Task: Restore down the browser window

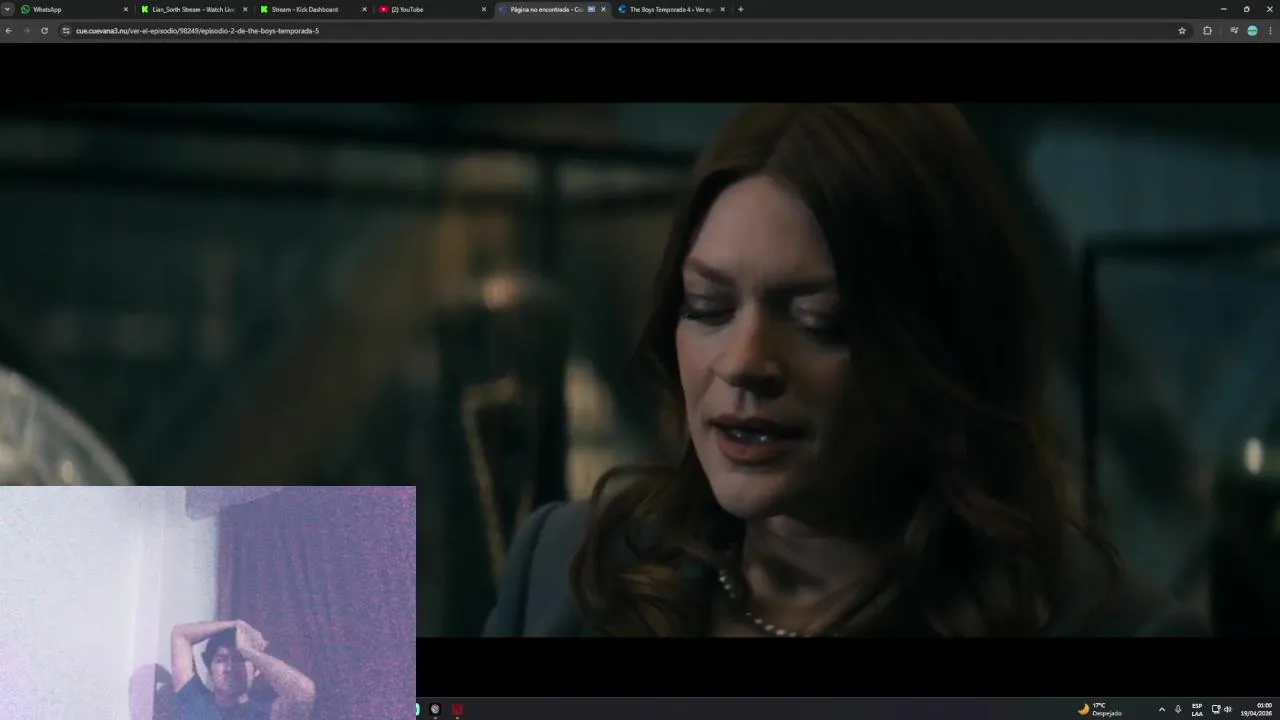Action: tap(1246, 9)
